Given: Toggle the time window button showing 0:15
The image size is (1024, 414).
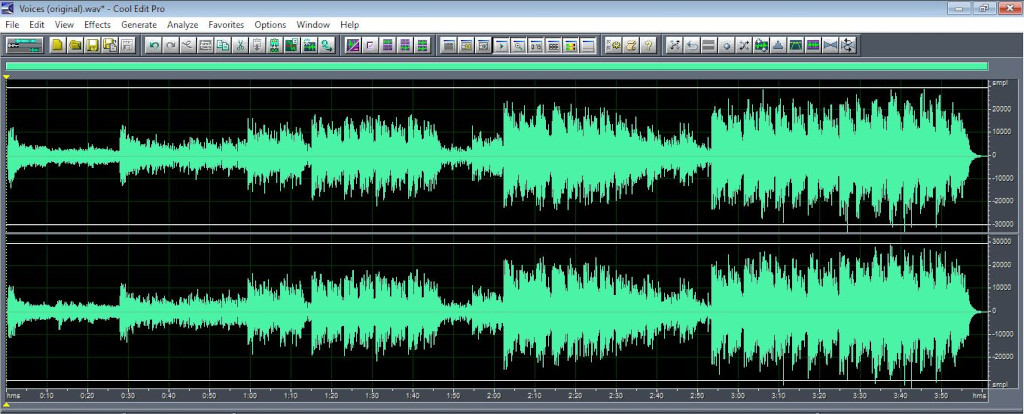Looking at the screenshot, I should tap(536, 45).
